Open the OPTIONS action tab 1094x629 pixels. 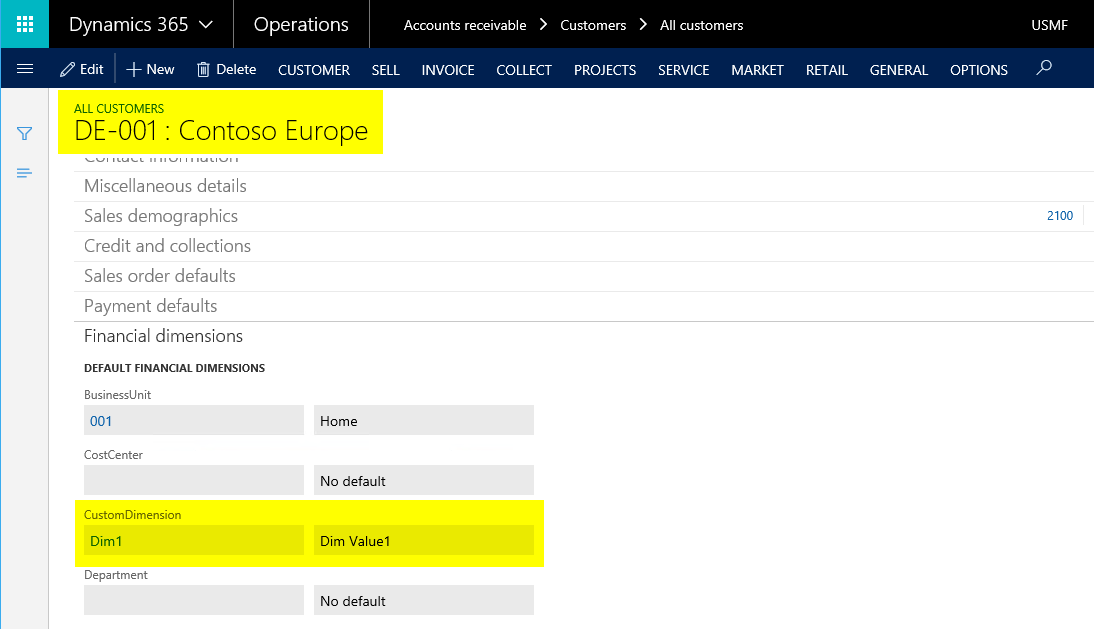979,70
